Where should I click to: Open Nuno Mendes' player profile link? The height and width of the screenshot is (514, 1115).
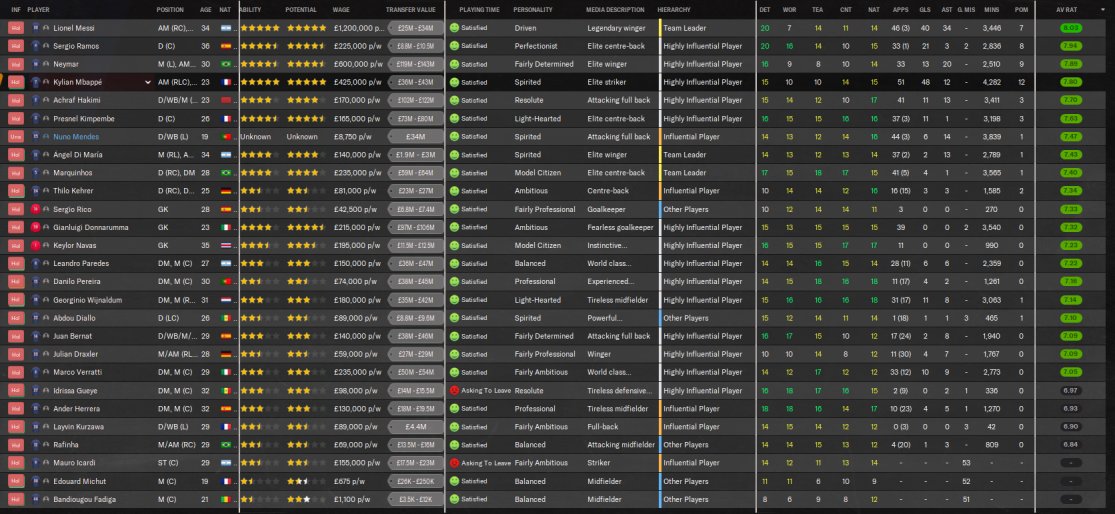coord(76,136)
